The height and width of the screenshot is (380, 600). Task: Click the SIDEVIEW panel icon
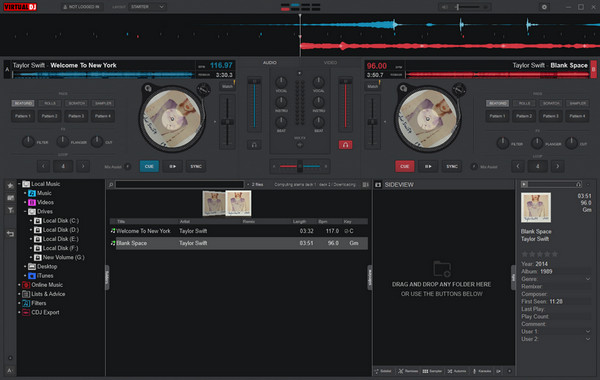[x=378, y=185]
